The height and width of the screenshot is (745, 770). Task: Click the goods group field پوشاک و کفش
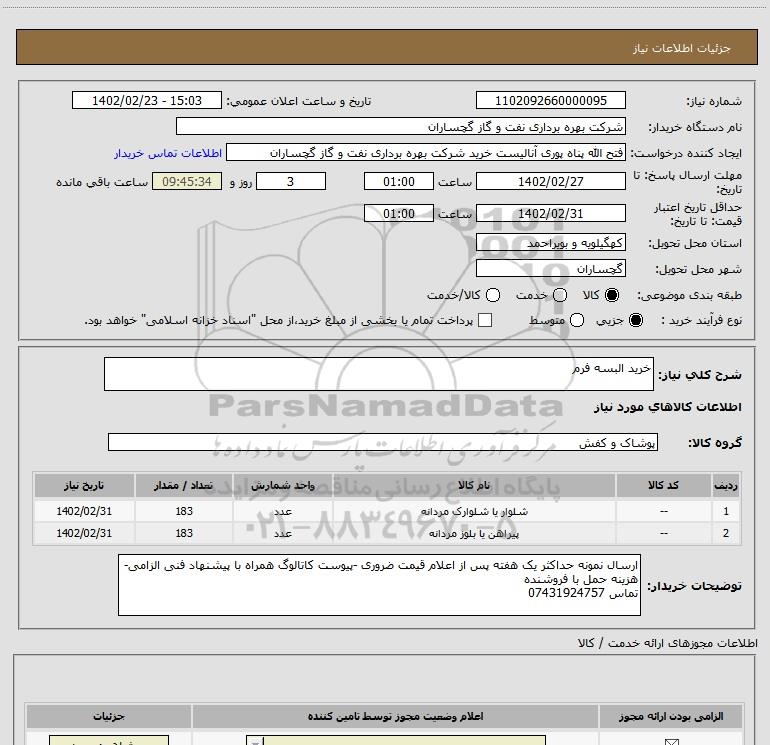[383, 442]
